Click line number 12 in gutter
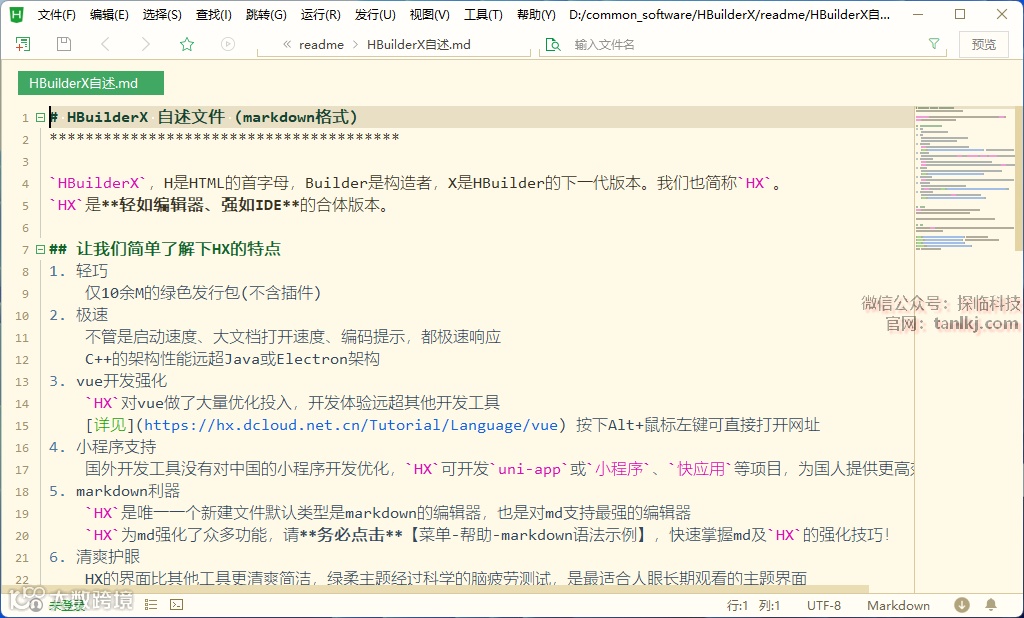This screenshot has width=1024, height=618. pyautogui.click(x=22, y=359)
